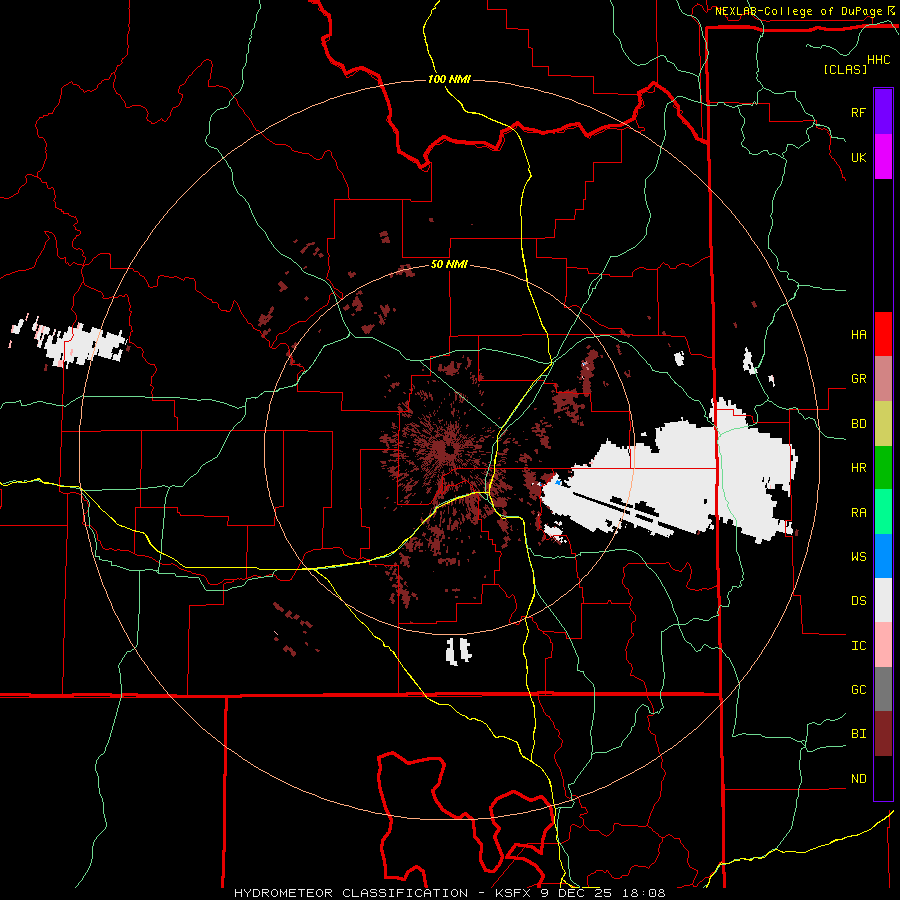Click the small white echo below 50 NMI ring
900x900 pixels.
point(458,651)
